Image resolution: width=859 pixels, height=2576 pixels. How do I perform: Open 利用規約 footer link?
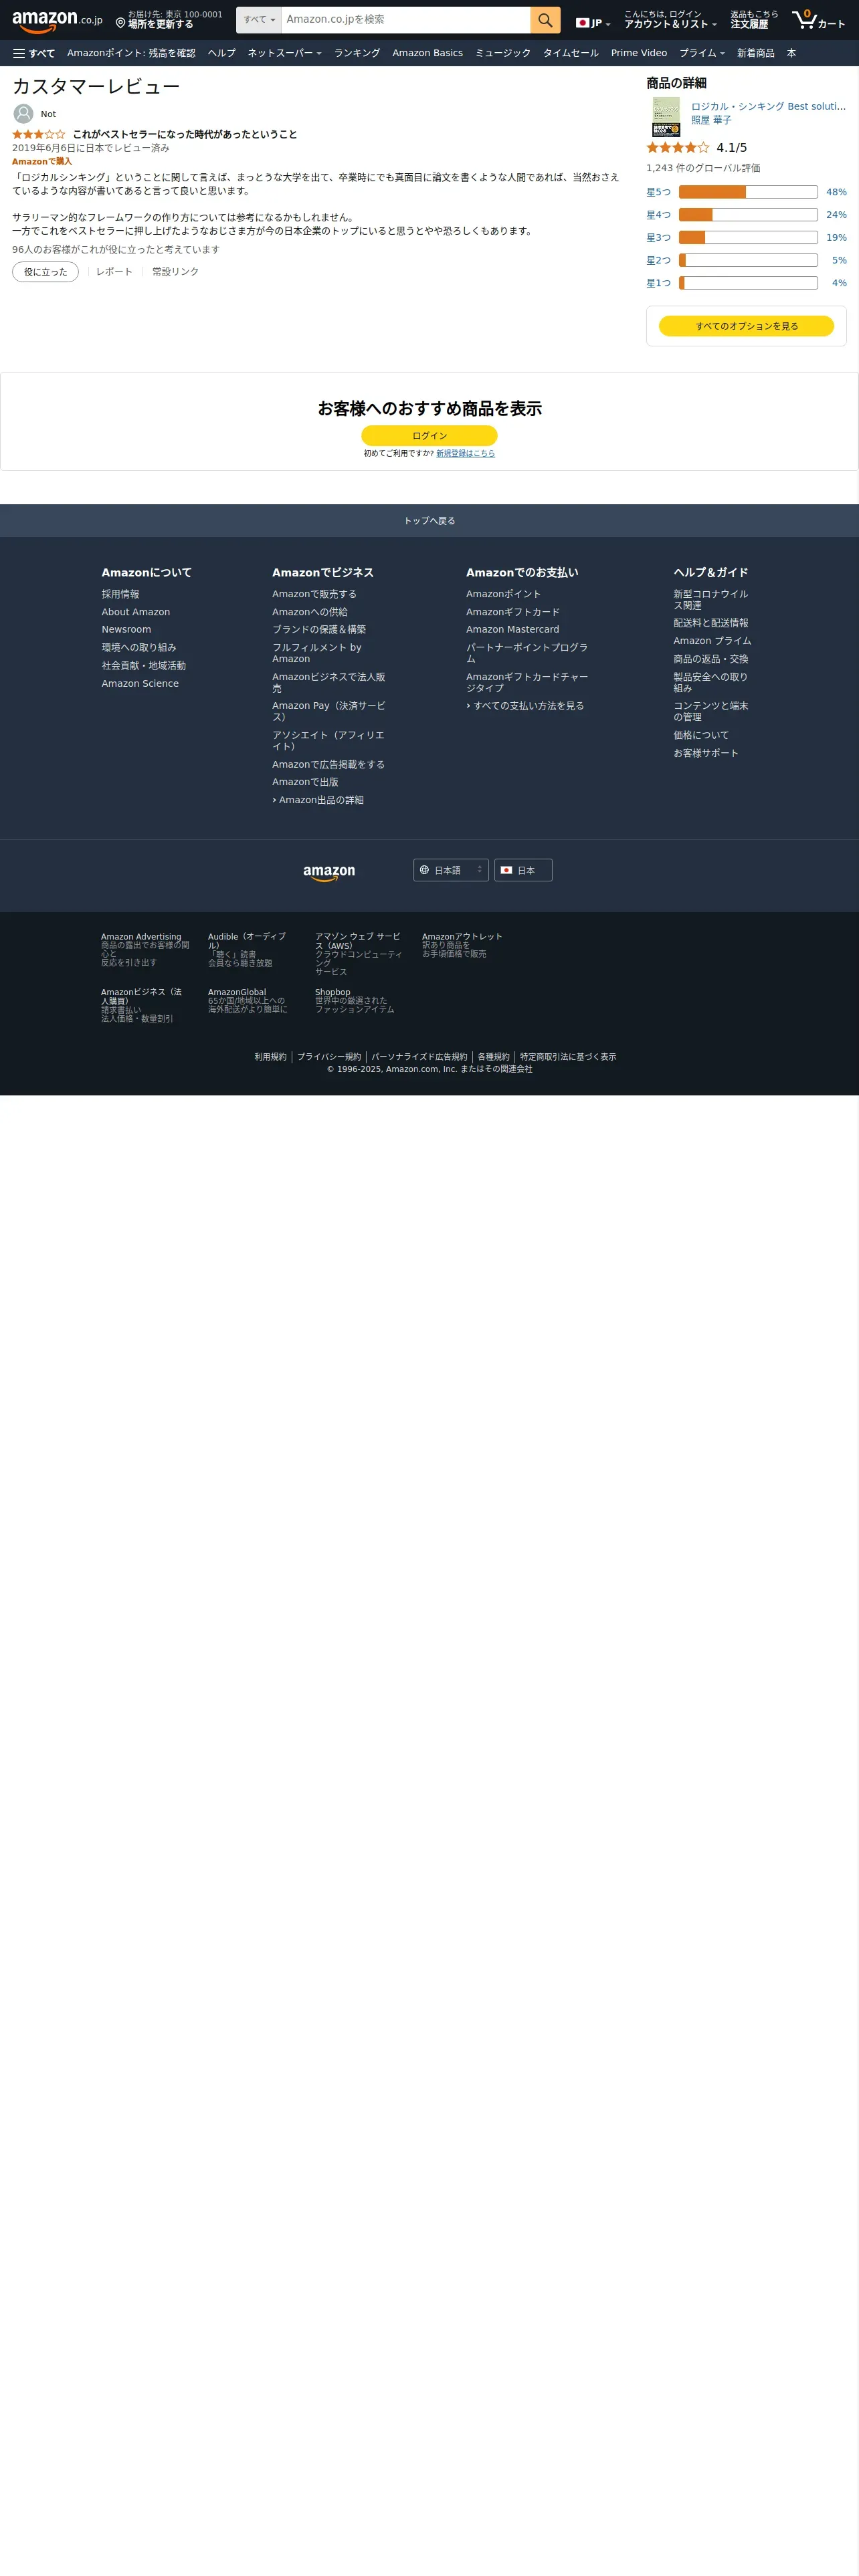tap(270, 1057)
